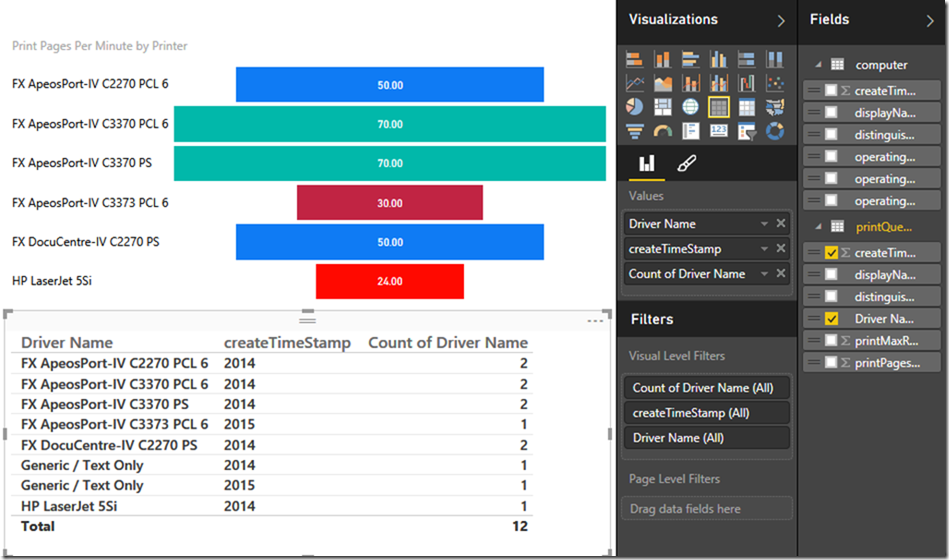This screenshot has width=949, height=560.
Task: Choose the area chart visualization
Action: pyautogui.click(x=663, y=83)
